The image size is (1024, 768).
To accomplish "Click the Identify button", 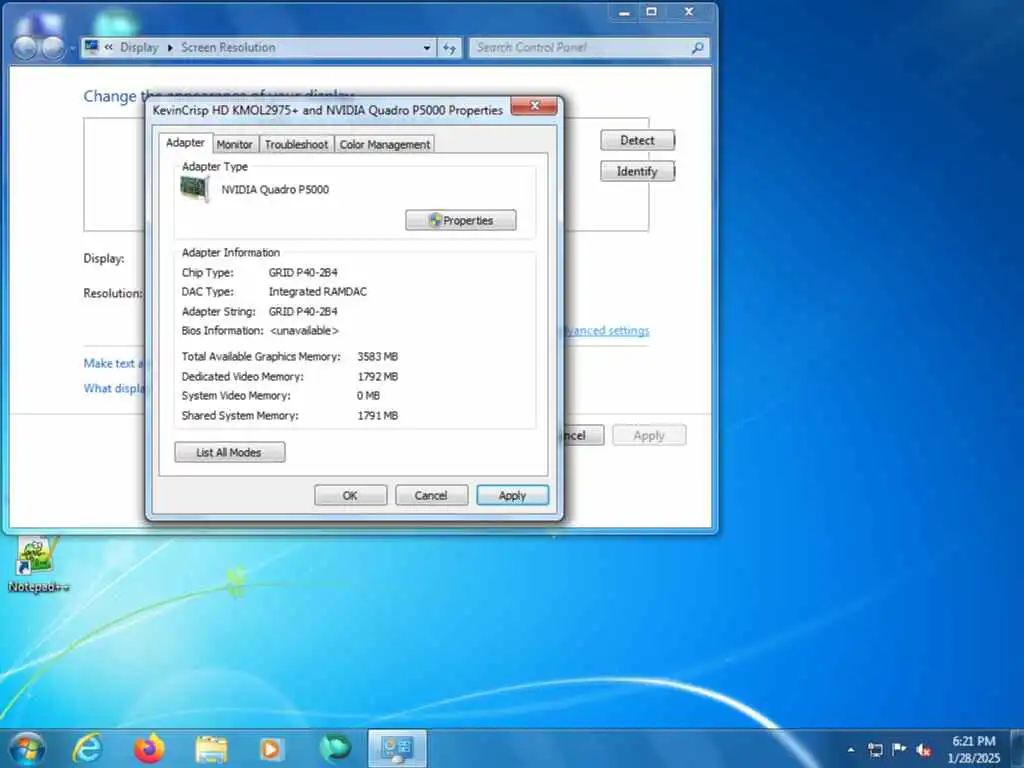I will tap(637, 171).
